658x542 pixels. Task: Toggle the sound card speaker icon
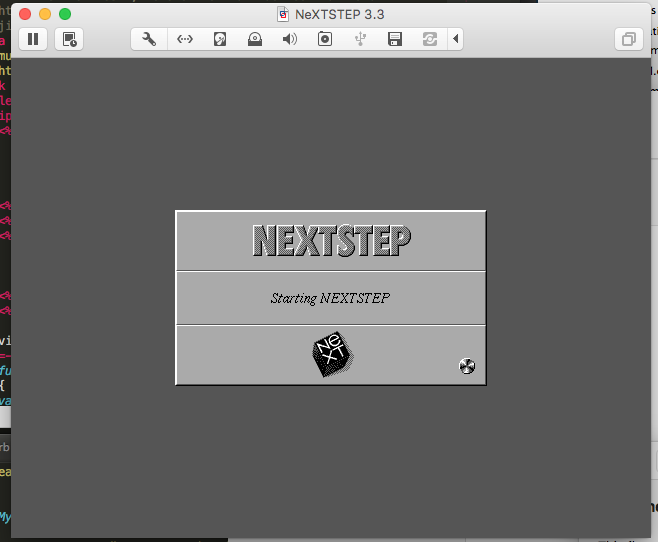pos(290,39)
